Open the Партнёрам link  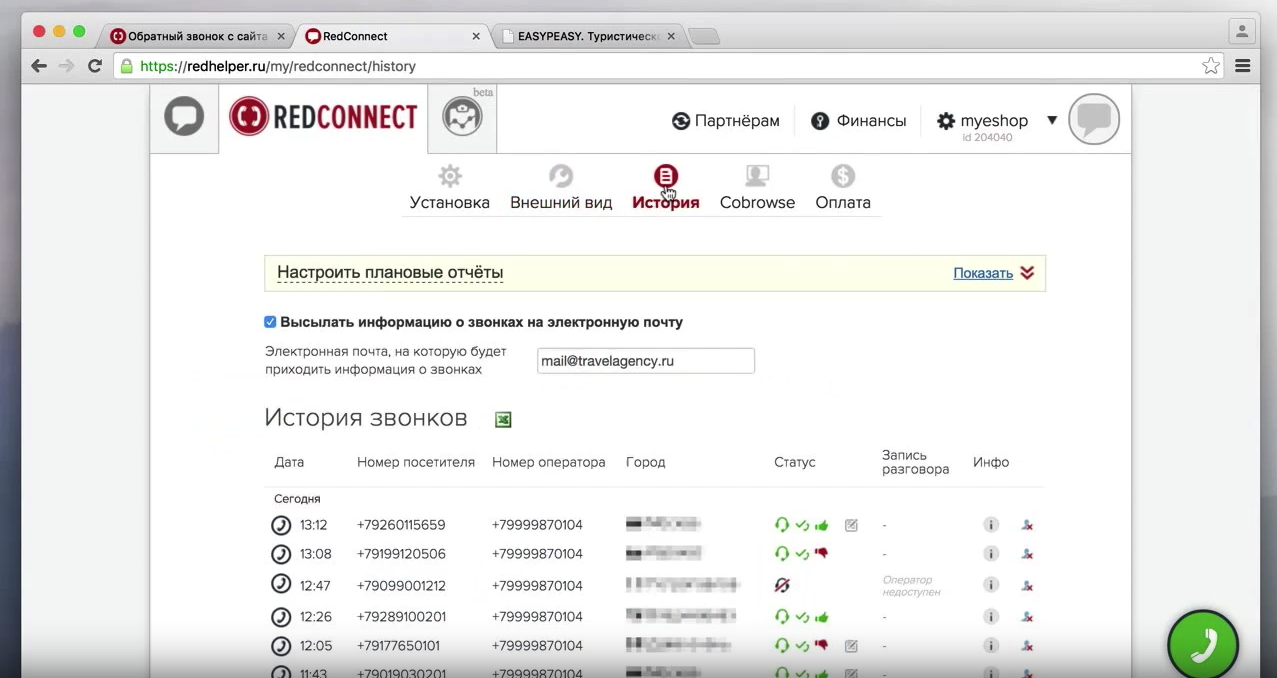(726, 121)
